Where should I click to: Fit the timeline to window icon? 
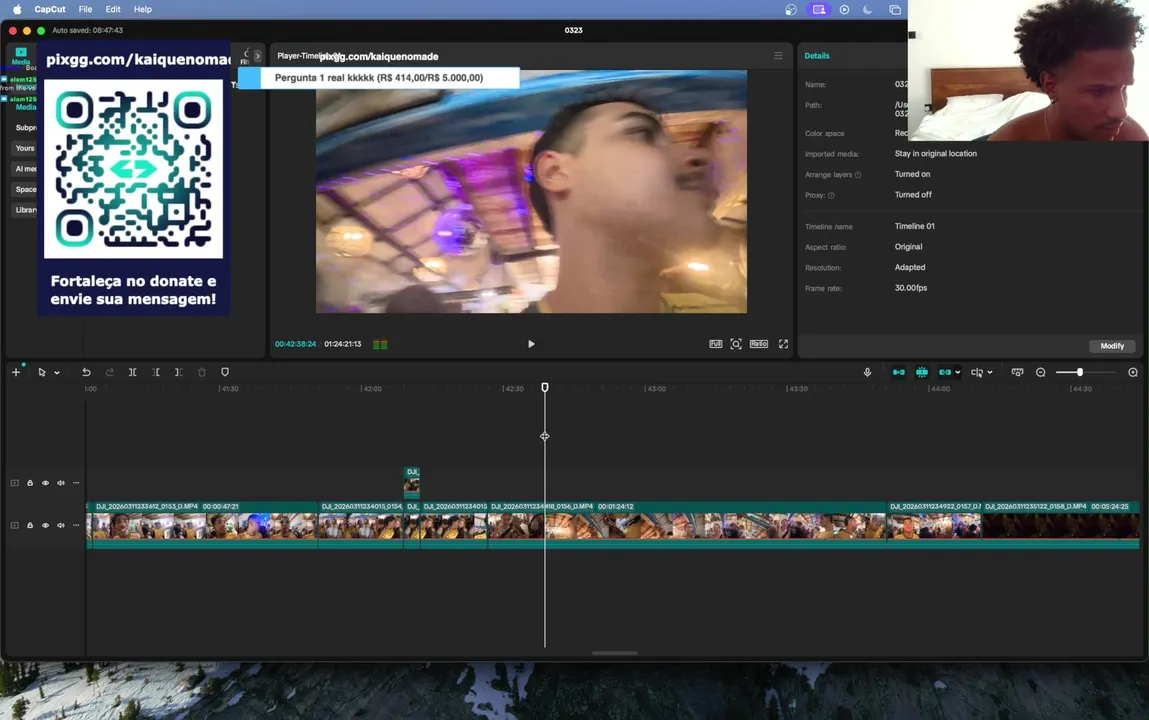[1017, 372]
